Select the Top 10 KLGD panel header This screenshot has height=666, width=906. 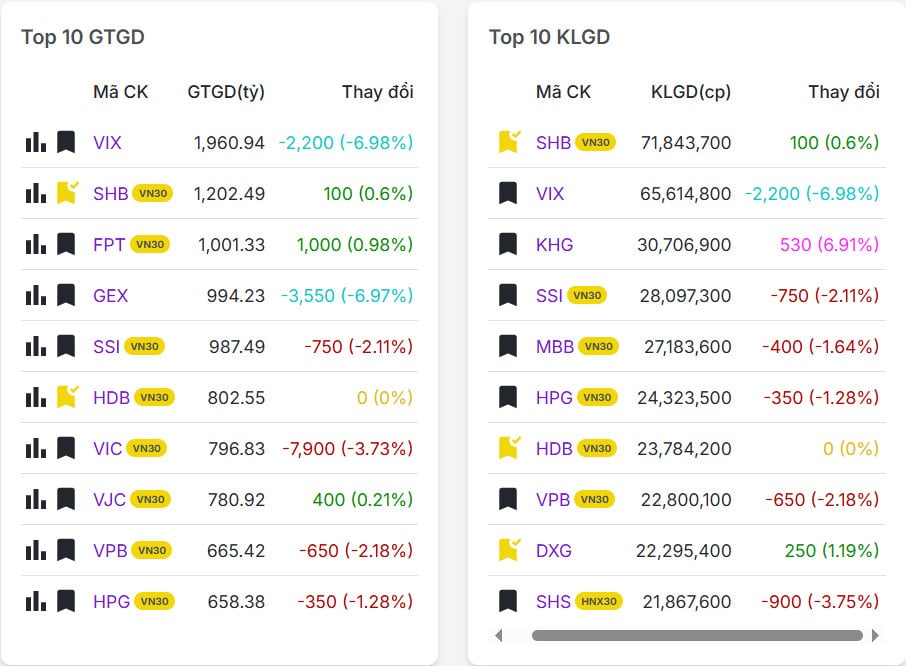pyautogui.click(x=549, y=37)
